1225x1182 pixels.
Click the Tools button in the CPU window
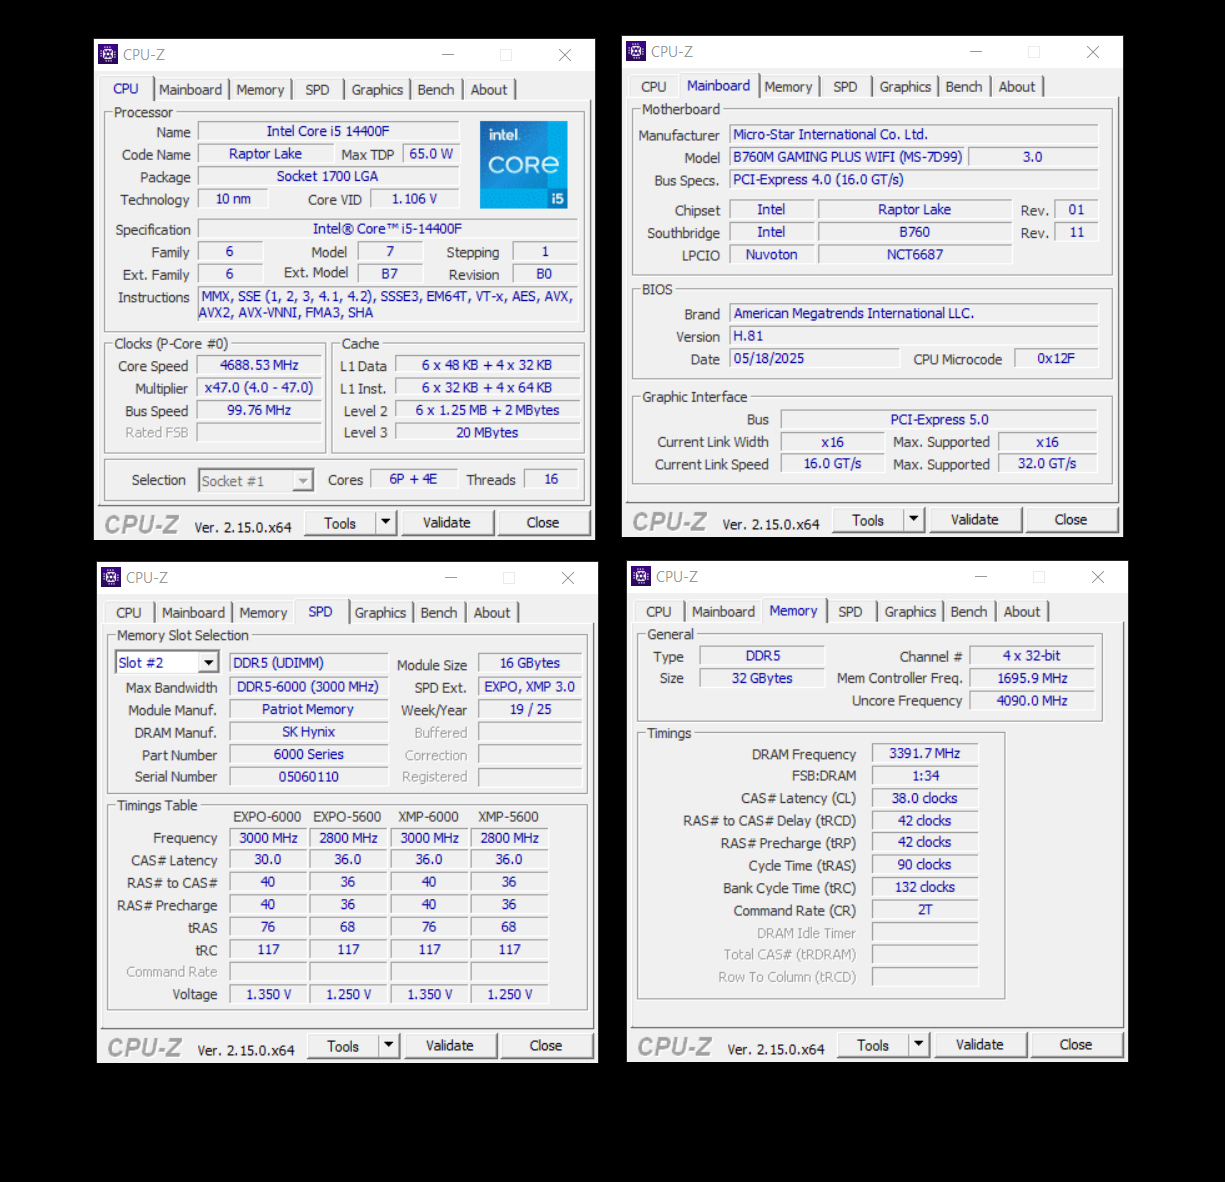[340, 522]
